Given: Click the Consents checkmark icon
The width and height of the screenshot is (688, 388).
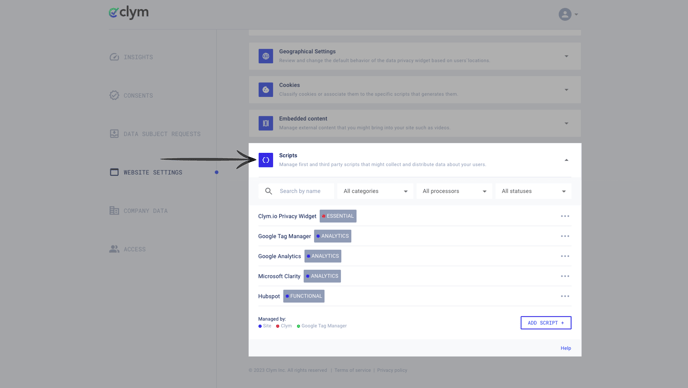Looking at the screenshot, I should (x=114, y=95).
